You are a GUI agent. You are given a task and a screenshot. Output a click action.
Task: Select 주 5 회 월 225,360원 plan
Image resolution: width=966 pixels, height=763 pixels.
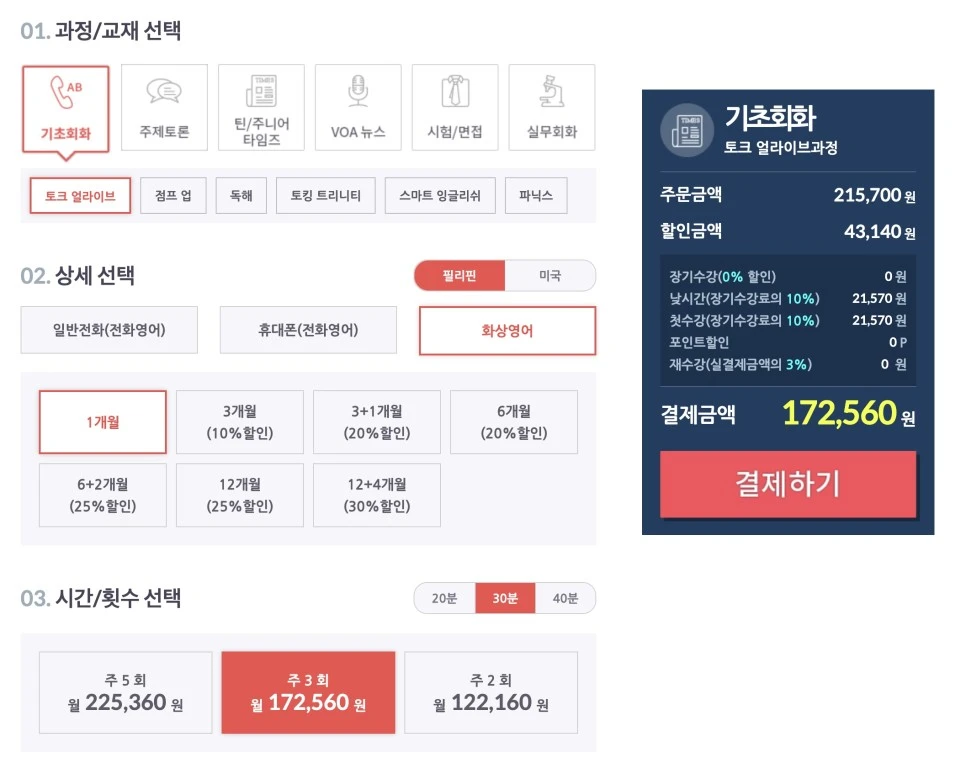tap(126, 693)
